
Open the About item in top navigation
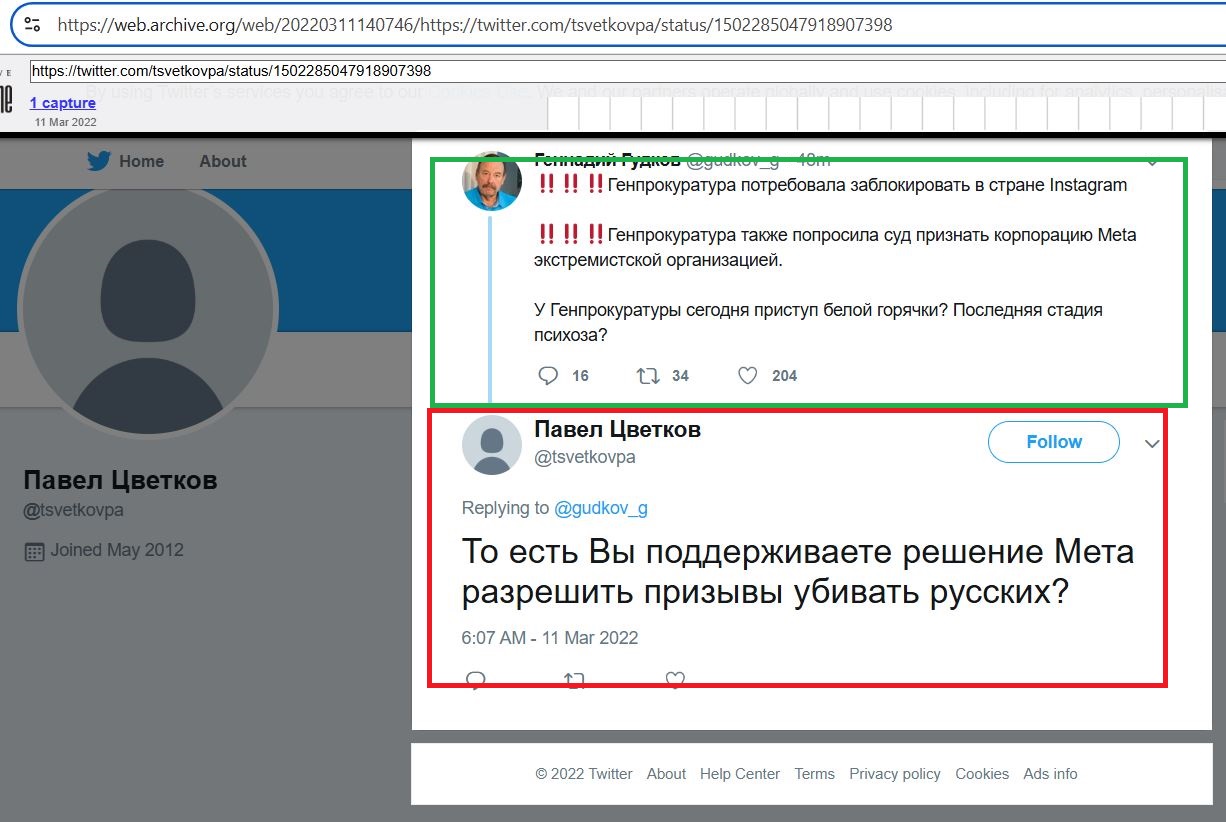coord(223,161)
